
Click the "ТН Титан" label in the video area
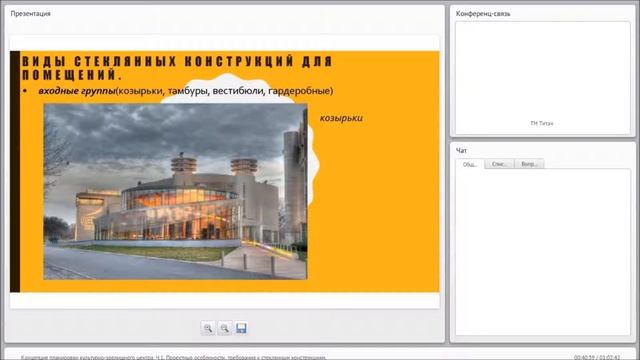click(x=542, y=123)
